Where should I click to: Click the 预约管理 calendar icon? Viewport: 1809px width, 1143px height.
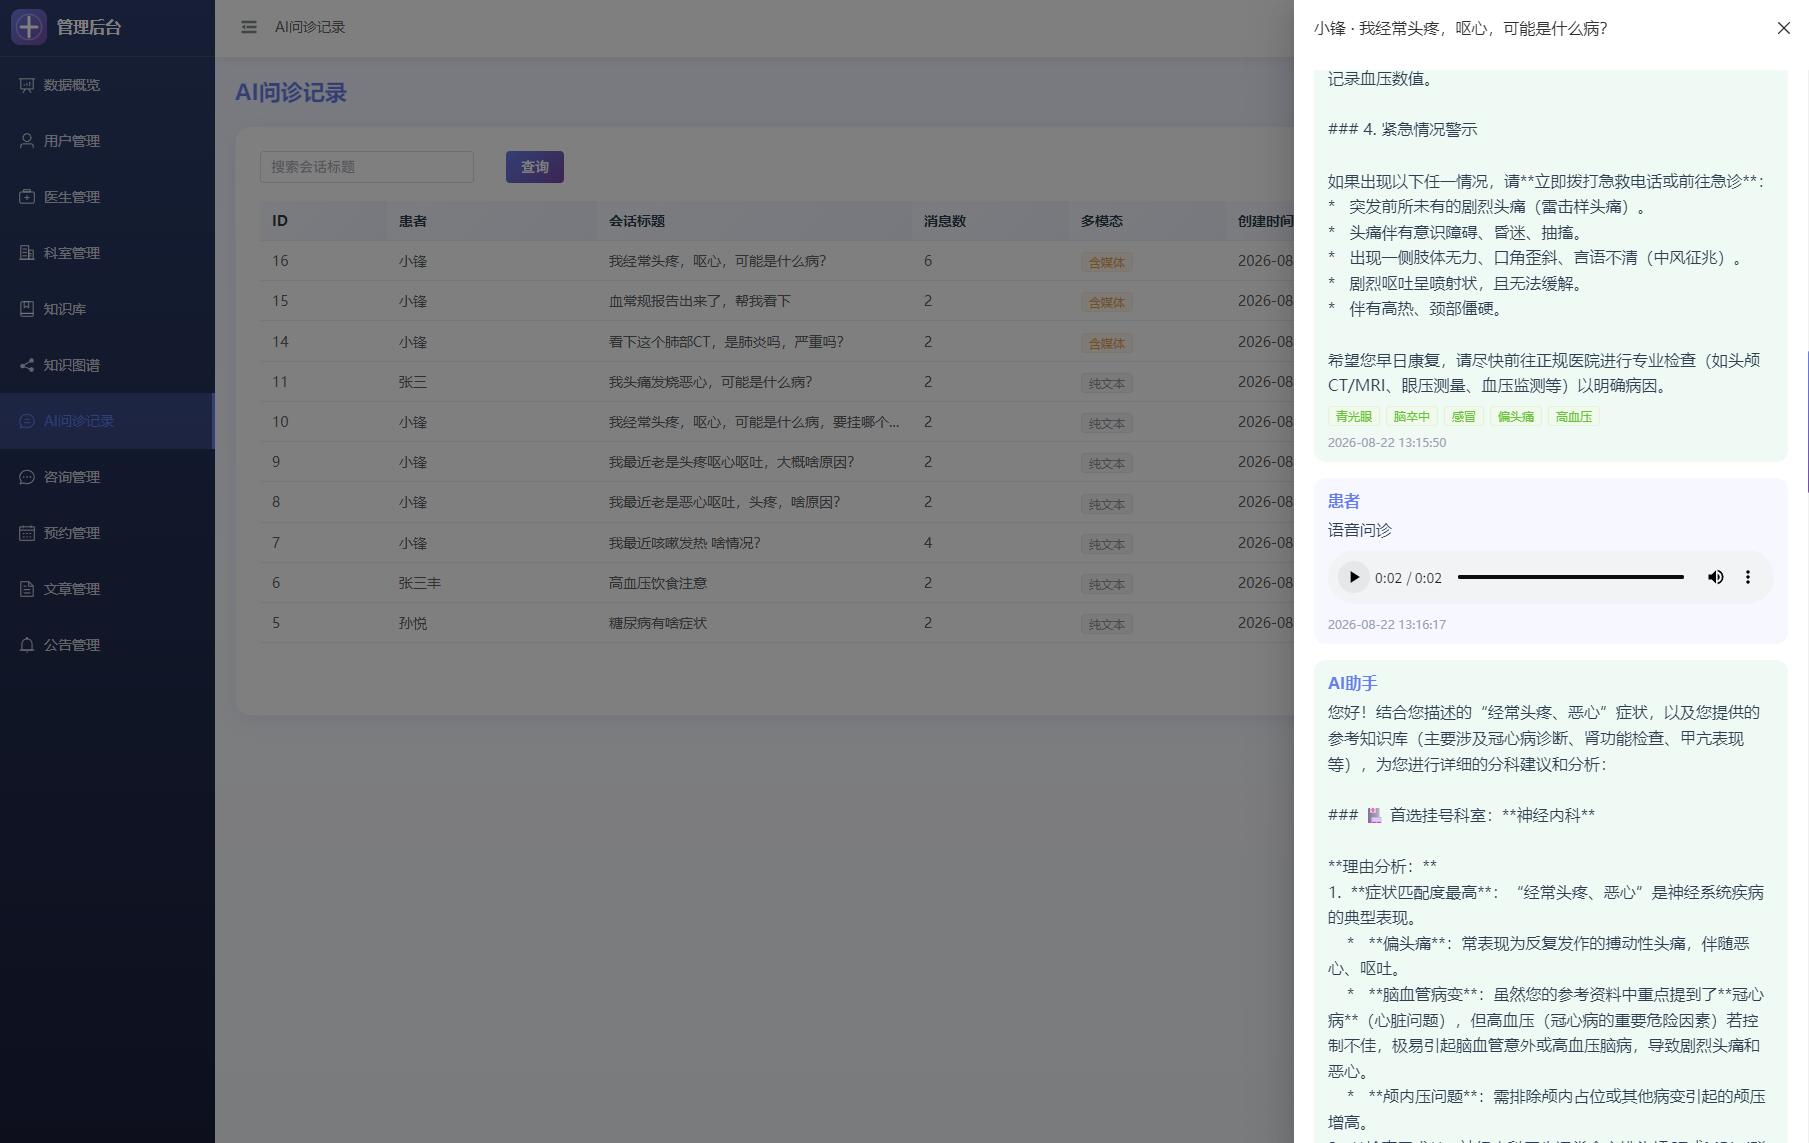point(27,533)
